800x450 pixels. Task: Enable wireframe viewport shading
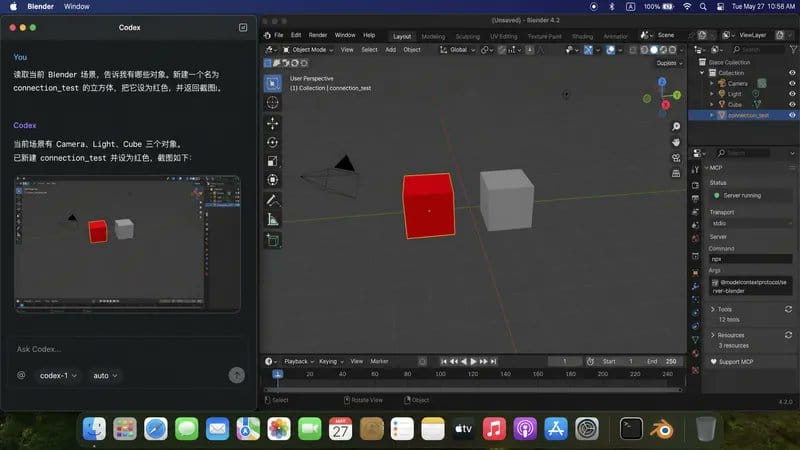pyautogui.click(x=644, y=49)
